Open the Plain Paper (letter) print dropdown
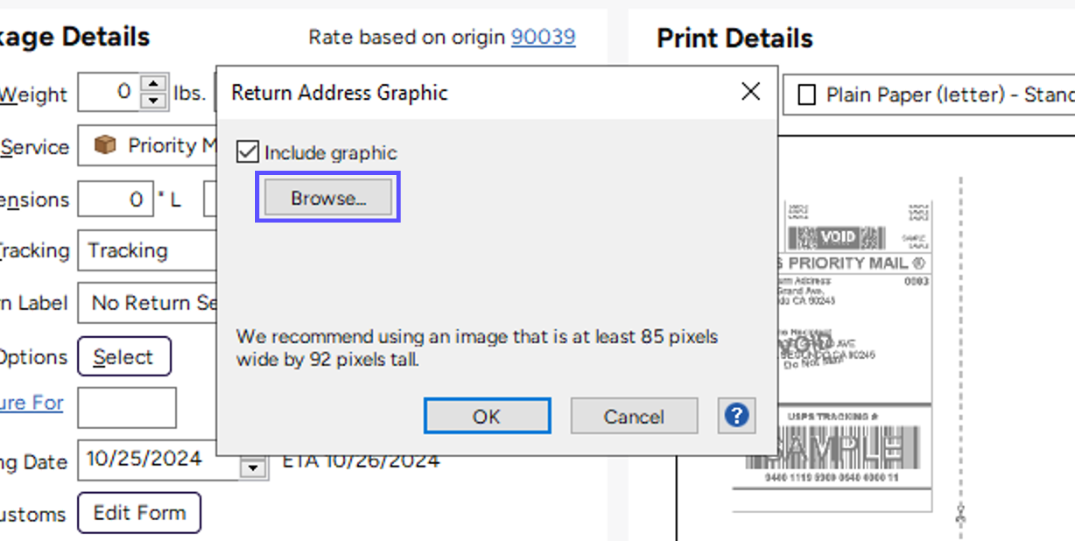This screenshot has height=541, width=1075. pos(929,95)
